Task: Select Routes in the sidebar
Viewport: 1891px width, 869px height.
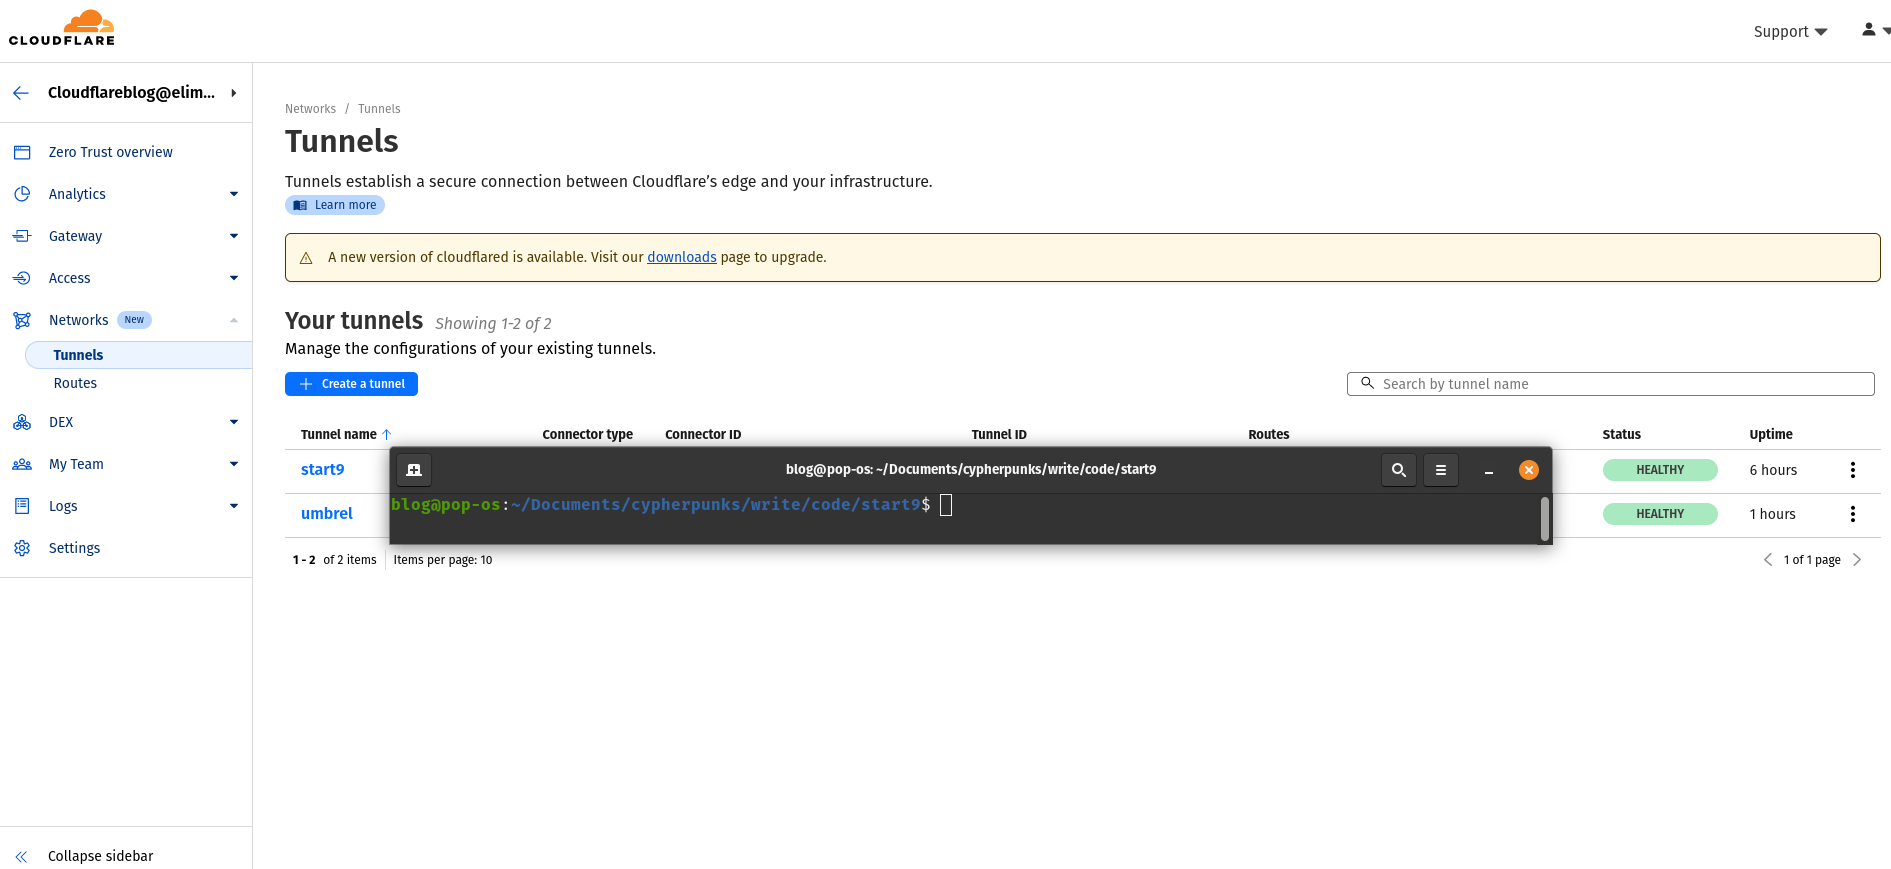Action: pyautogui.click(x=75, y=383)
